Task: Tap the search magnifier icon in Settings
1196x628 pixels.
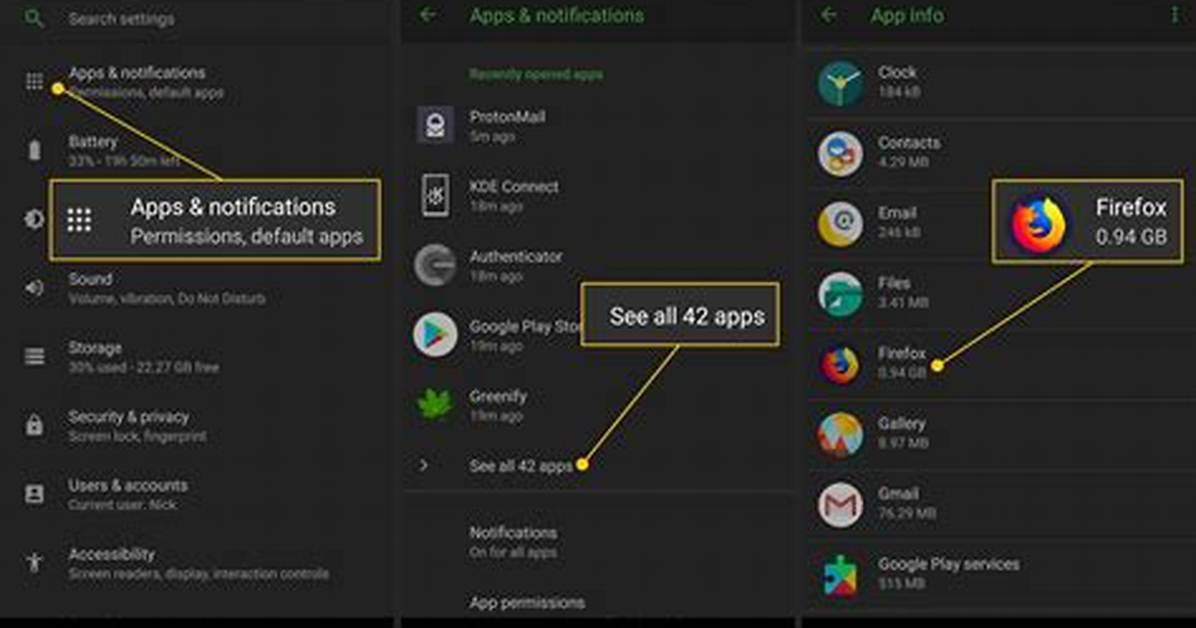Action: pos(34,18)
